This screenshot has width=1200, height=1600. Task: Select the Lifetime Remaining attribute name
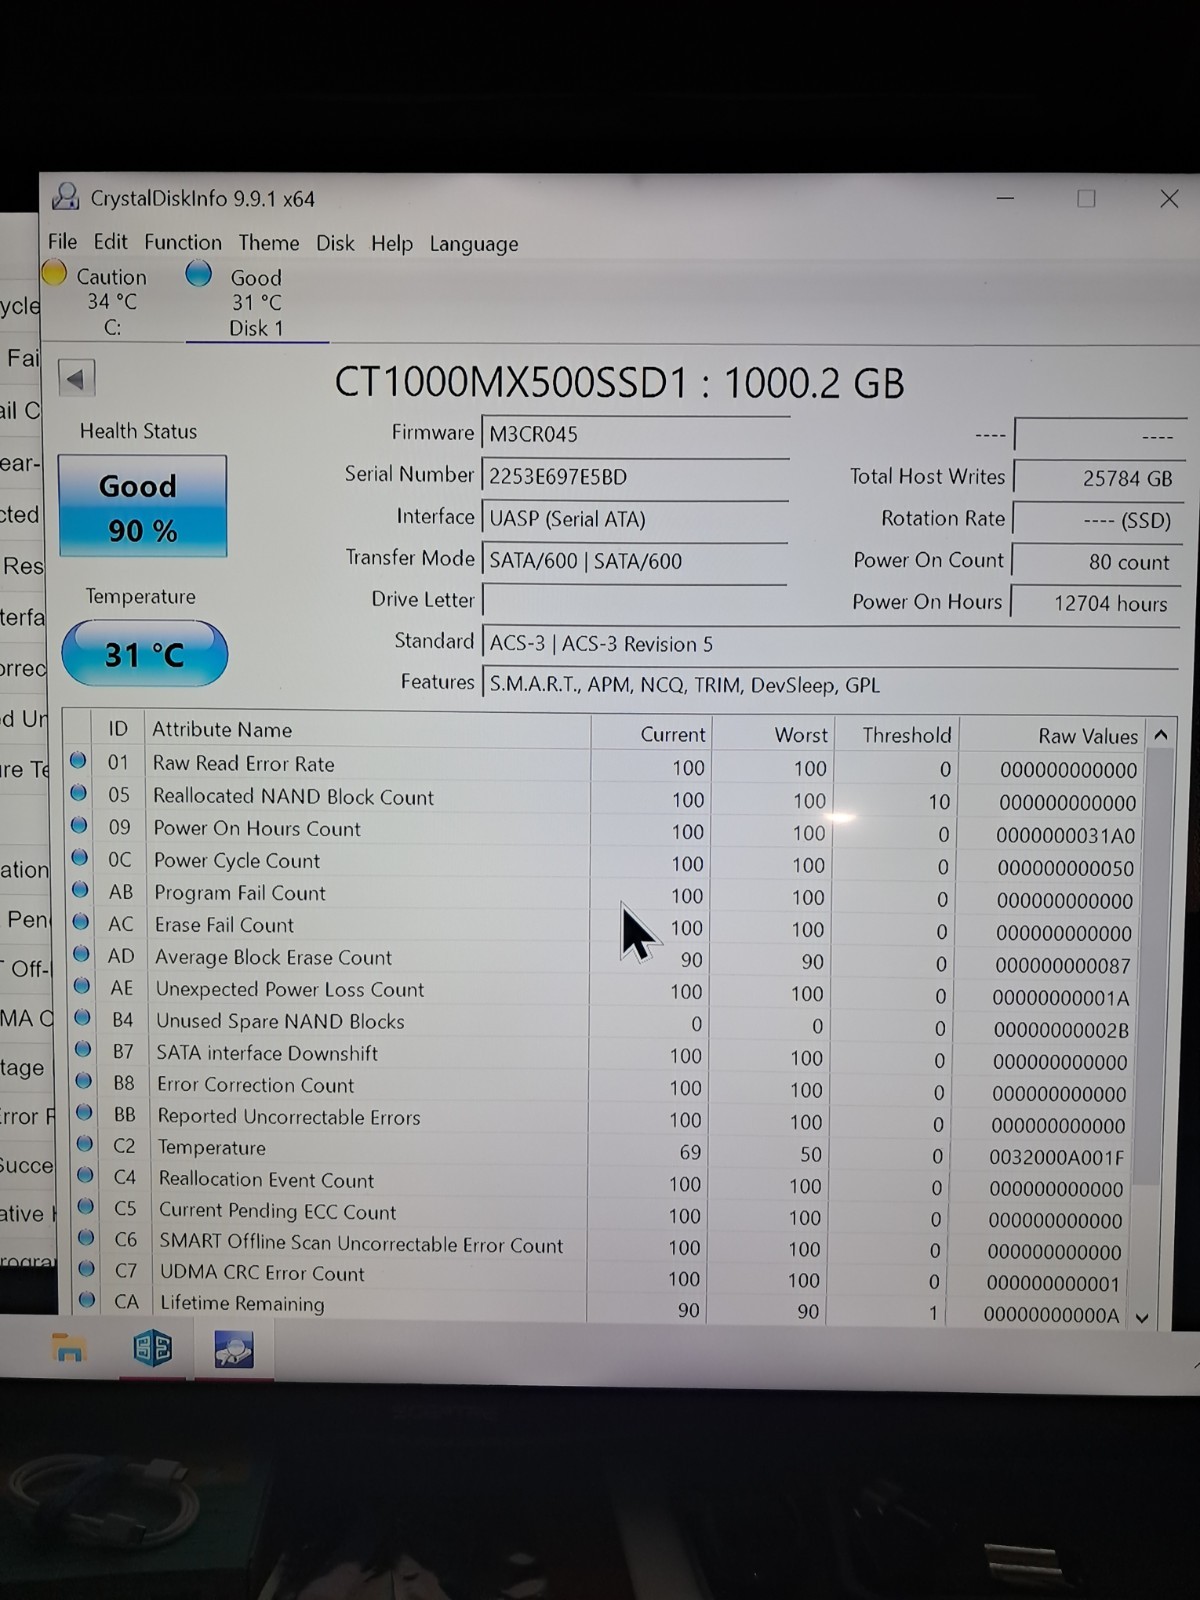tap(242, 1303)
